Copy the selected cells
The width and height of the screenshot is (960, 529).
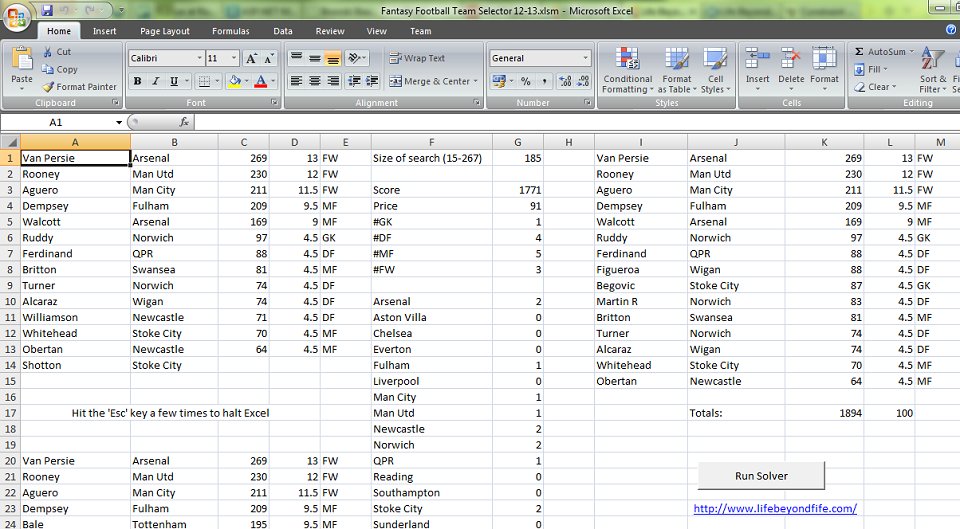(59, 69)
